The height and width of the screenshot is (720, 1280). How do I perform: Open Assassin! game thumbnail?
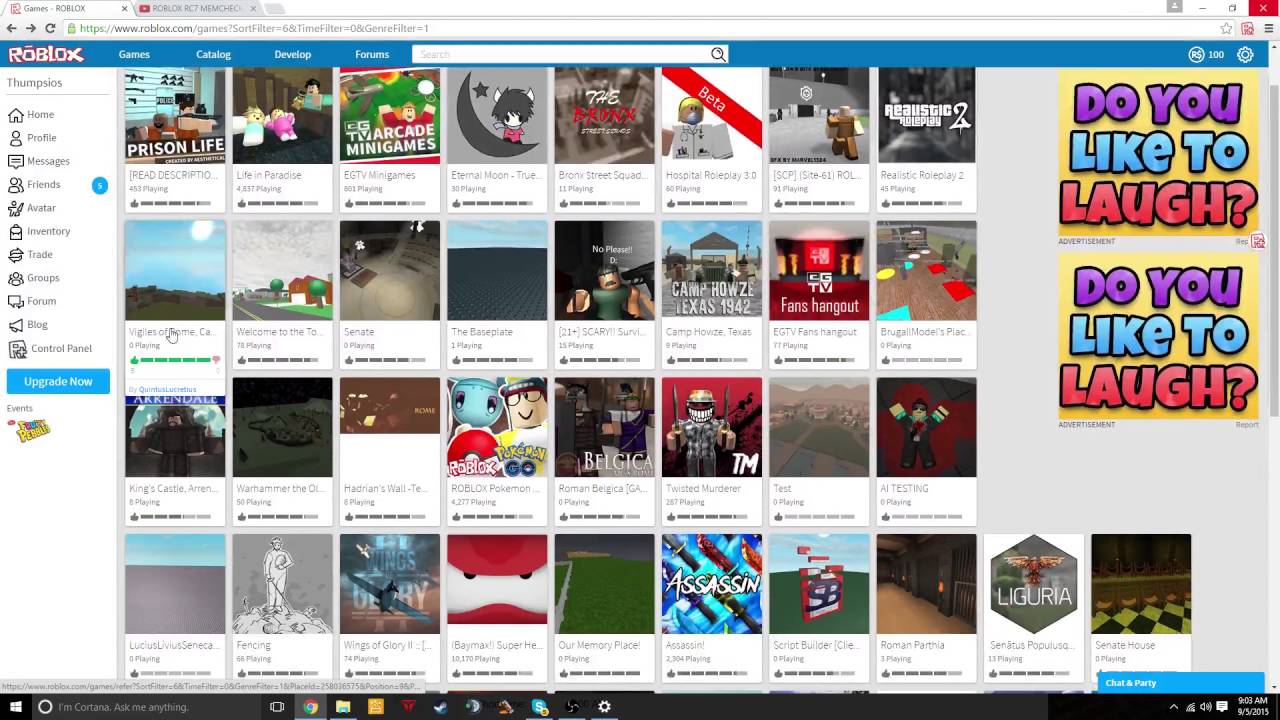(x=712, y=584)
